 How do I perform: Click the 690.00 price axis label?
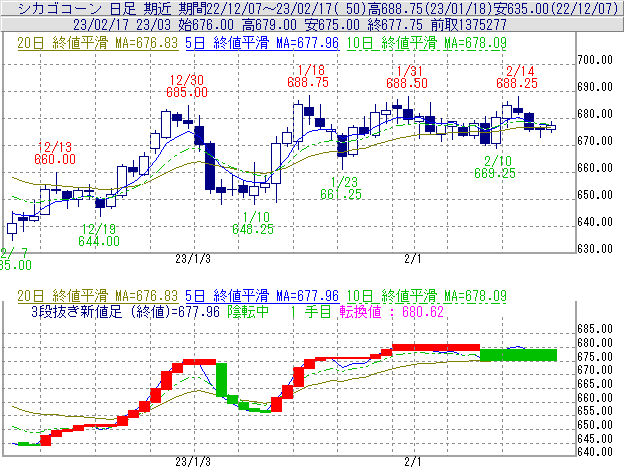pyautogui.click(x=595, y=87)
